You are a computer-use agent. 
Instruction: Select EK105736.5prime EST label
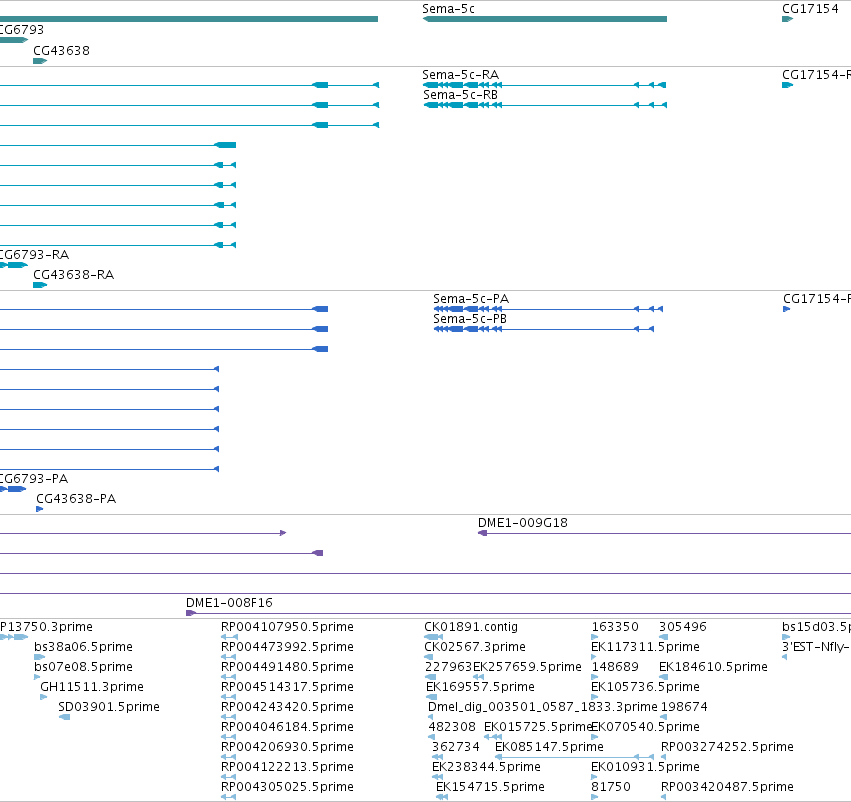(645, 687)
